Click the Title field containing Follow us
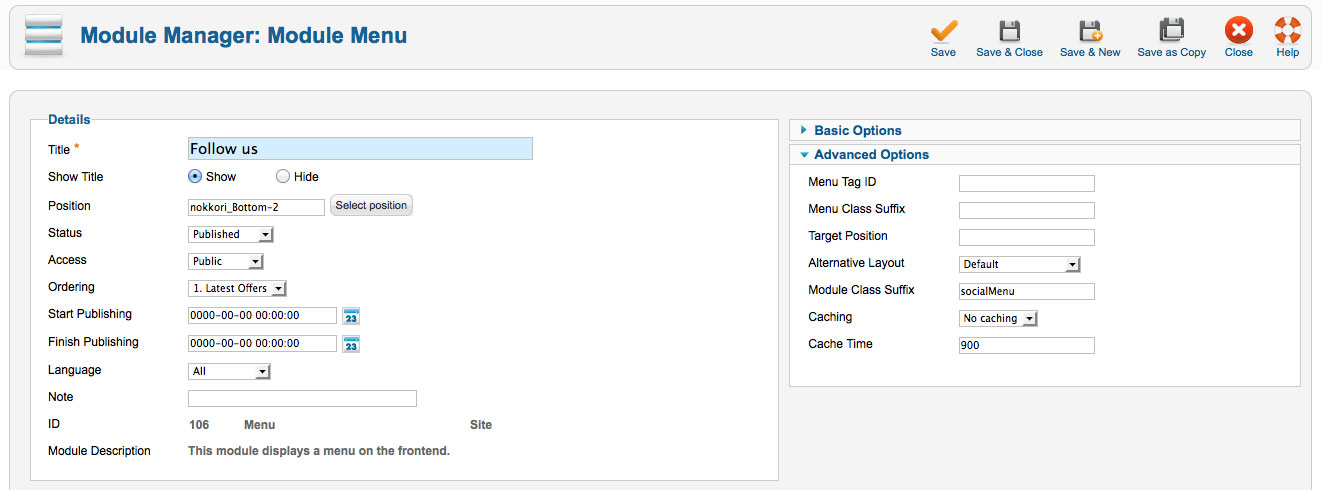The width and height of the screenshot is (1321, 490). tap(360, 149)
